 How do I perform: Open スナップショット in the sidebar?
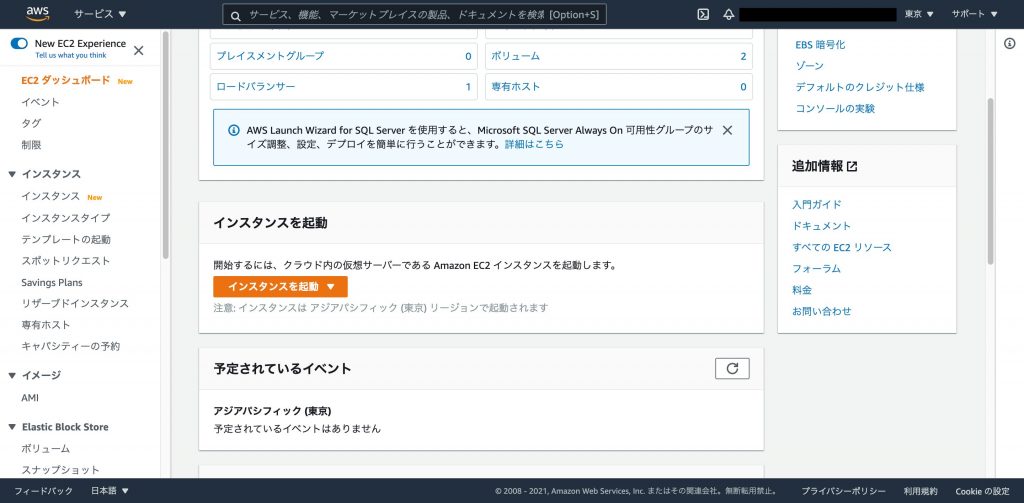point(60,470)
